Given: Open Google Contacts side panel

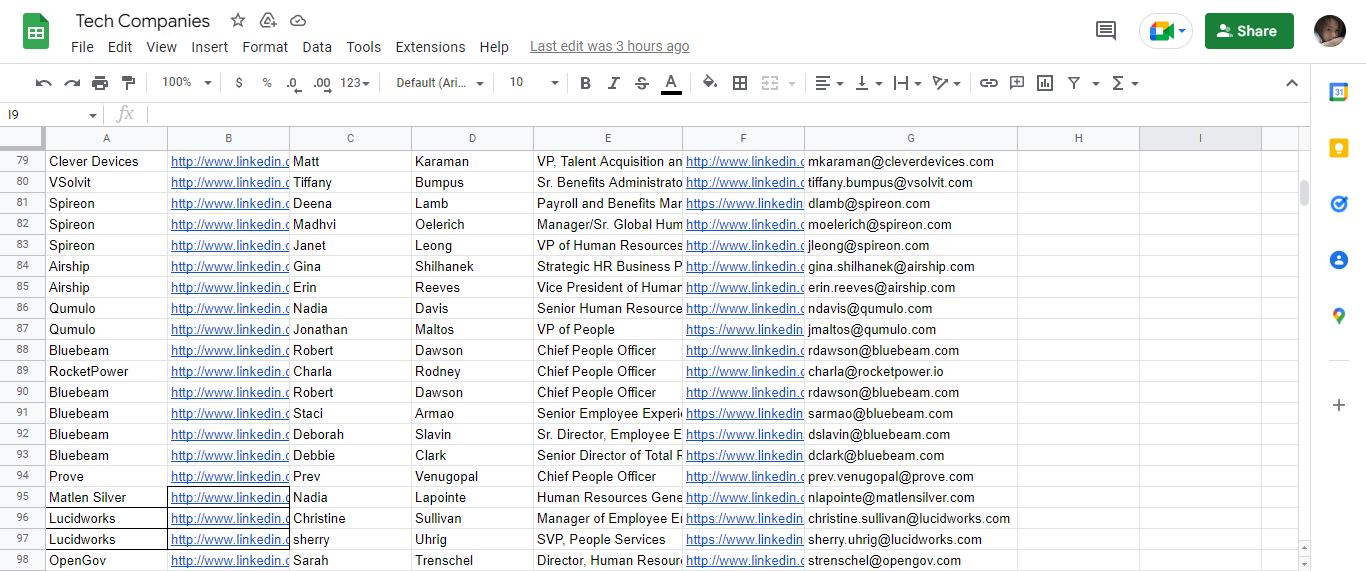Looking at the screenshot, I should [1339, 260].
